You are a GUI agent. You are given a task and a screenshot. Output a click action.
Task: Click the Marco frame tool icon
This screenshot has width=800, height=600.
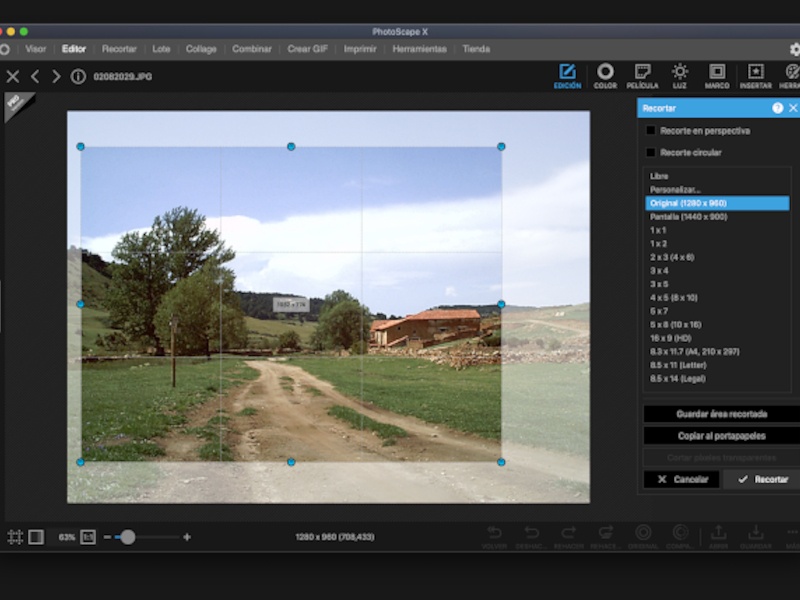point(717,76)
